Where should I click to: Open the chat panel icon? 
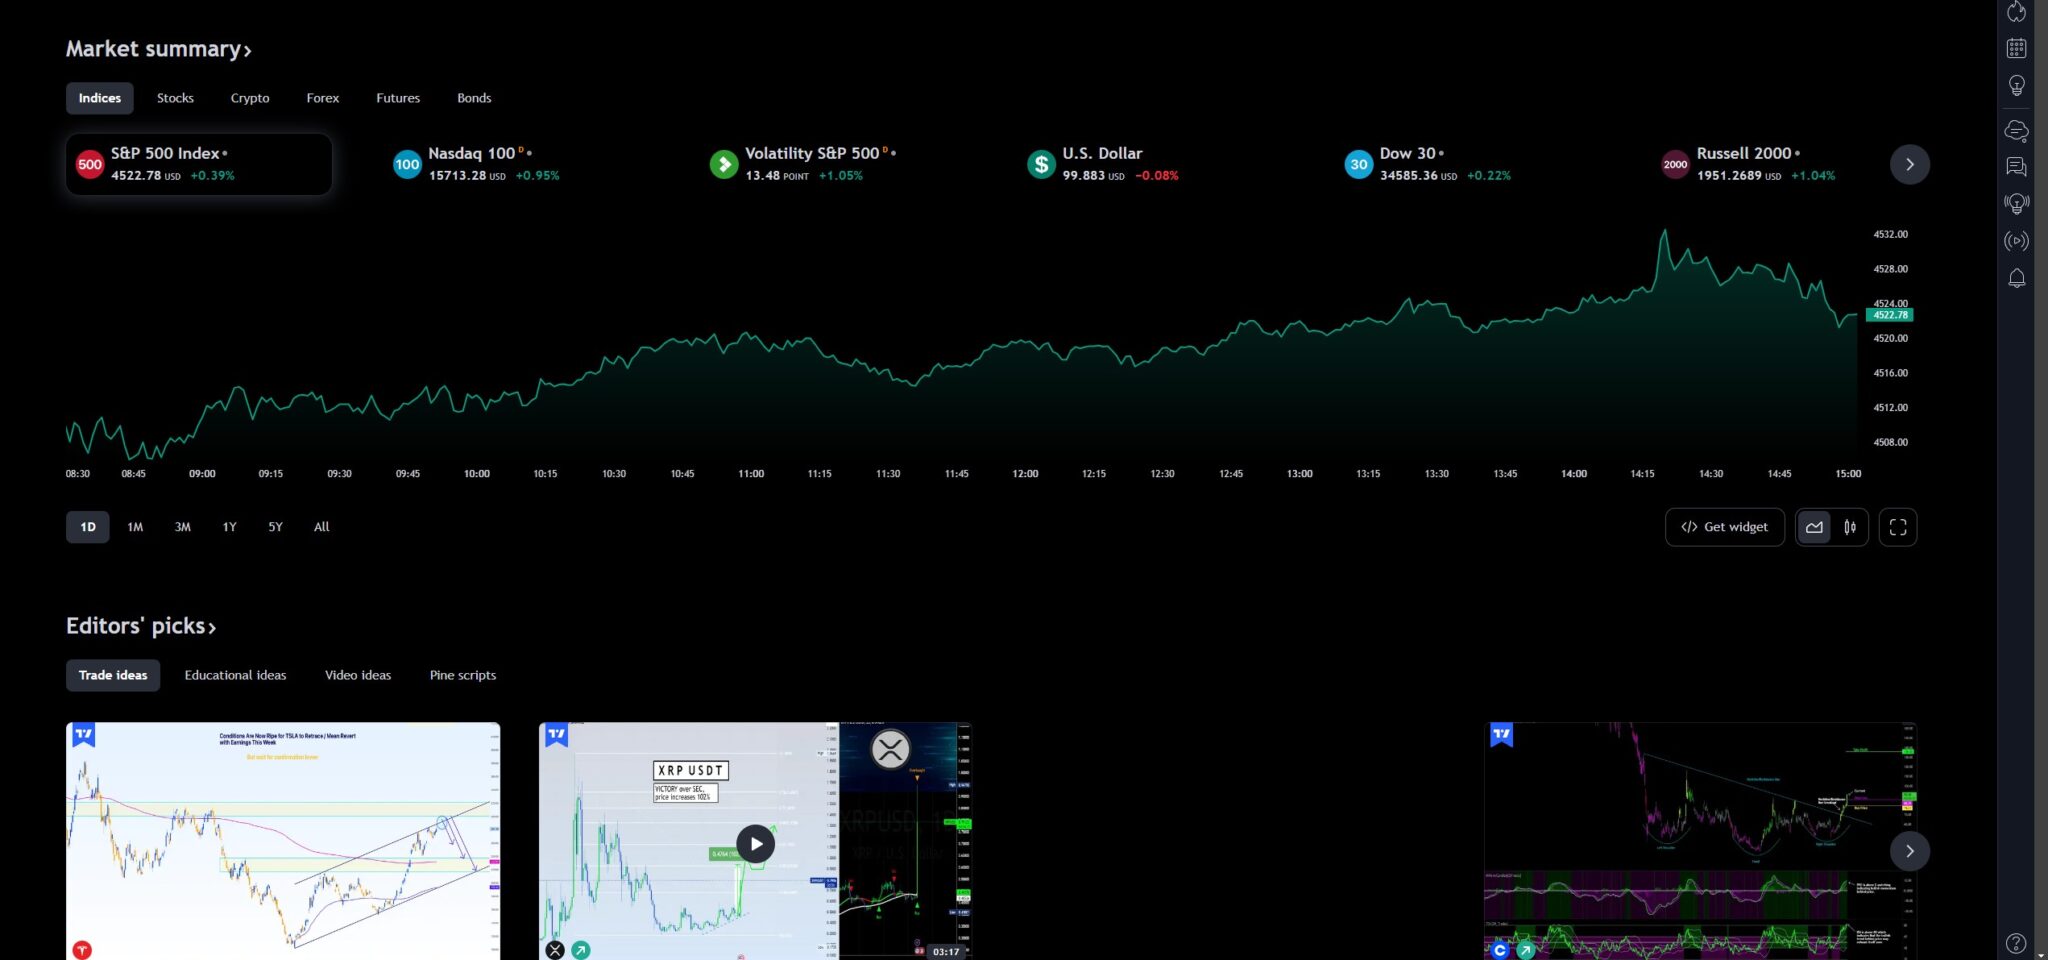(2017, 167)
